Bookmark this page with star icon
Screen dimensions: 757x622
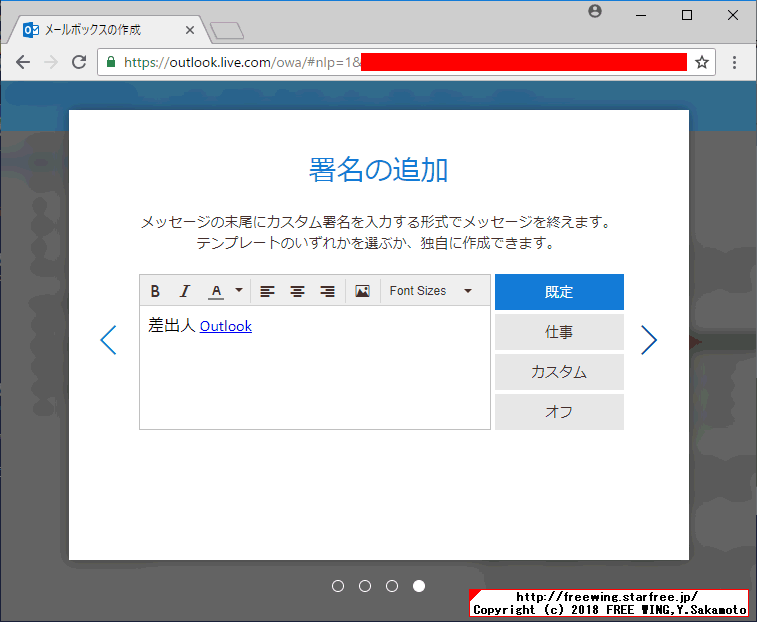click(x=701, y=62)
